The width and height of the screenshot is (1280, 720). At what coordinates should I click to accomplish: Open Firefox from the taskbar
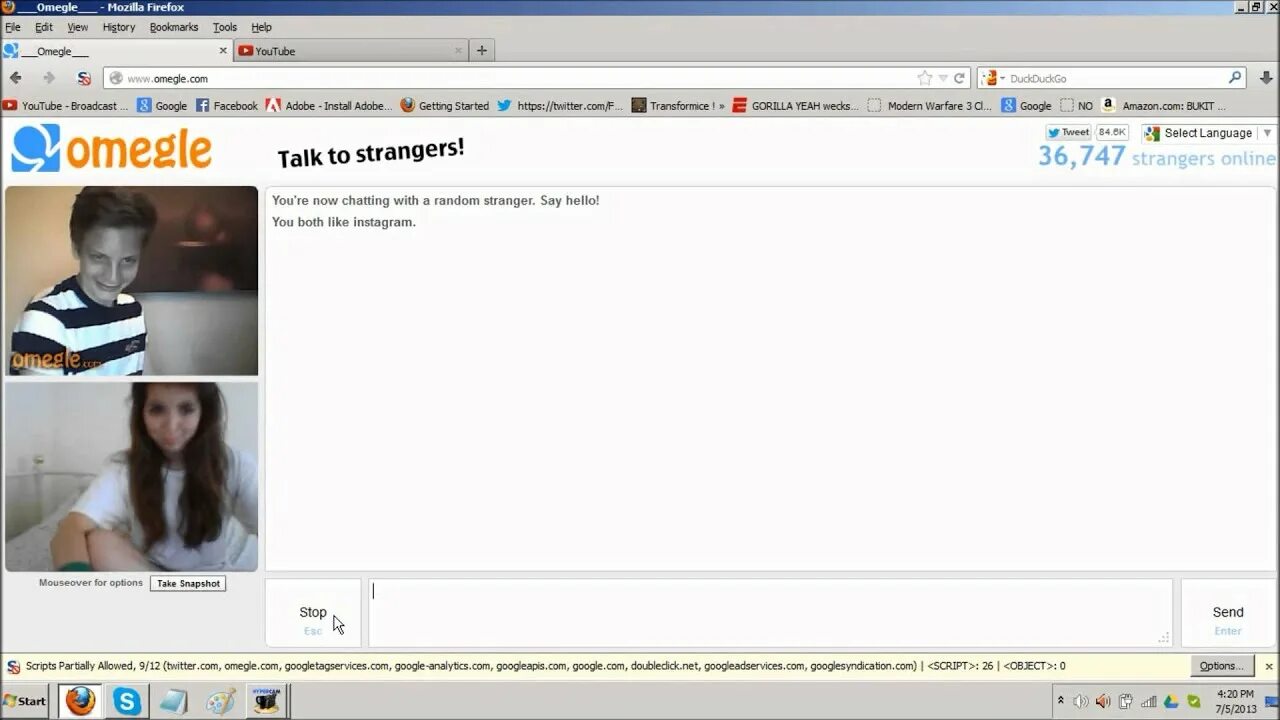point(80,701)
